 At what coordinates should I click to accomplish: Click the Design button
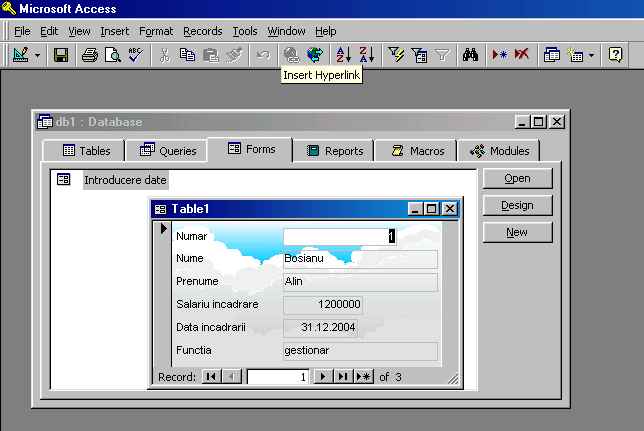tap(517, 205)
